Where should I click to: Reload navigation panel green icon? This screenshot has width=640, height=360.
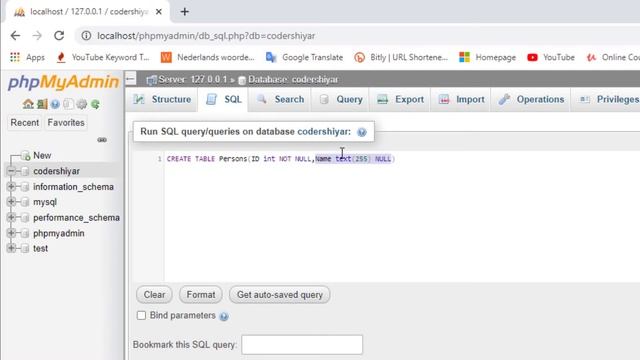tap(95, 104)
